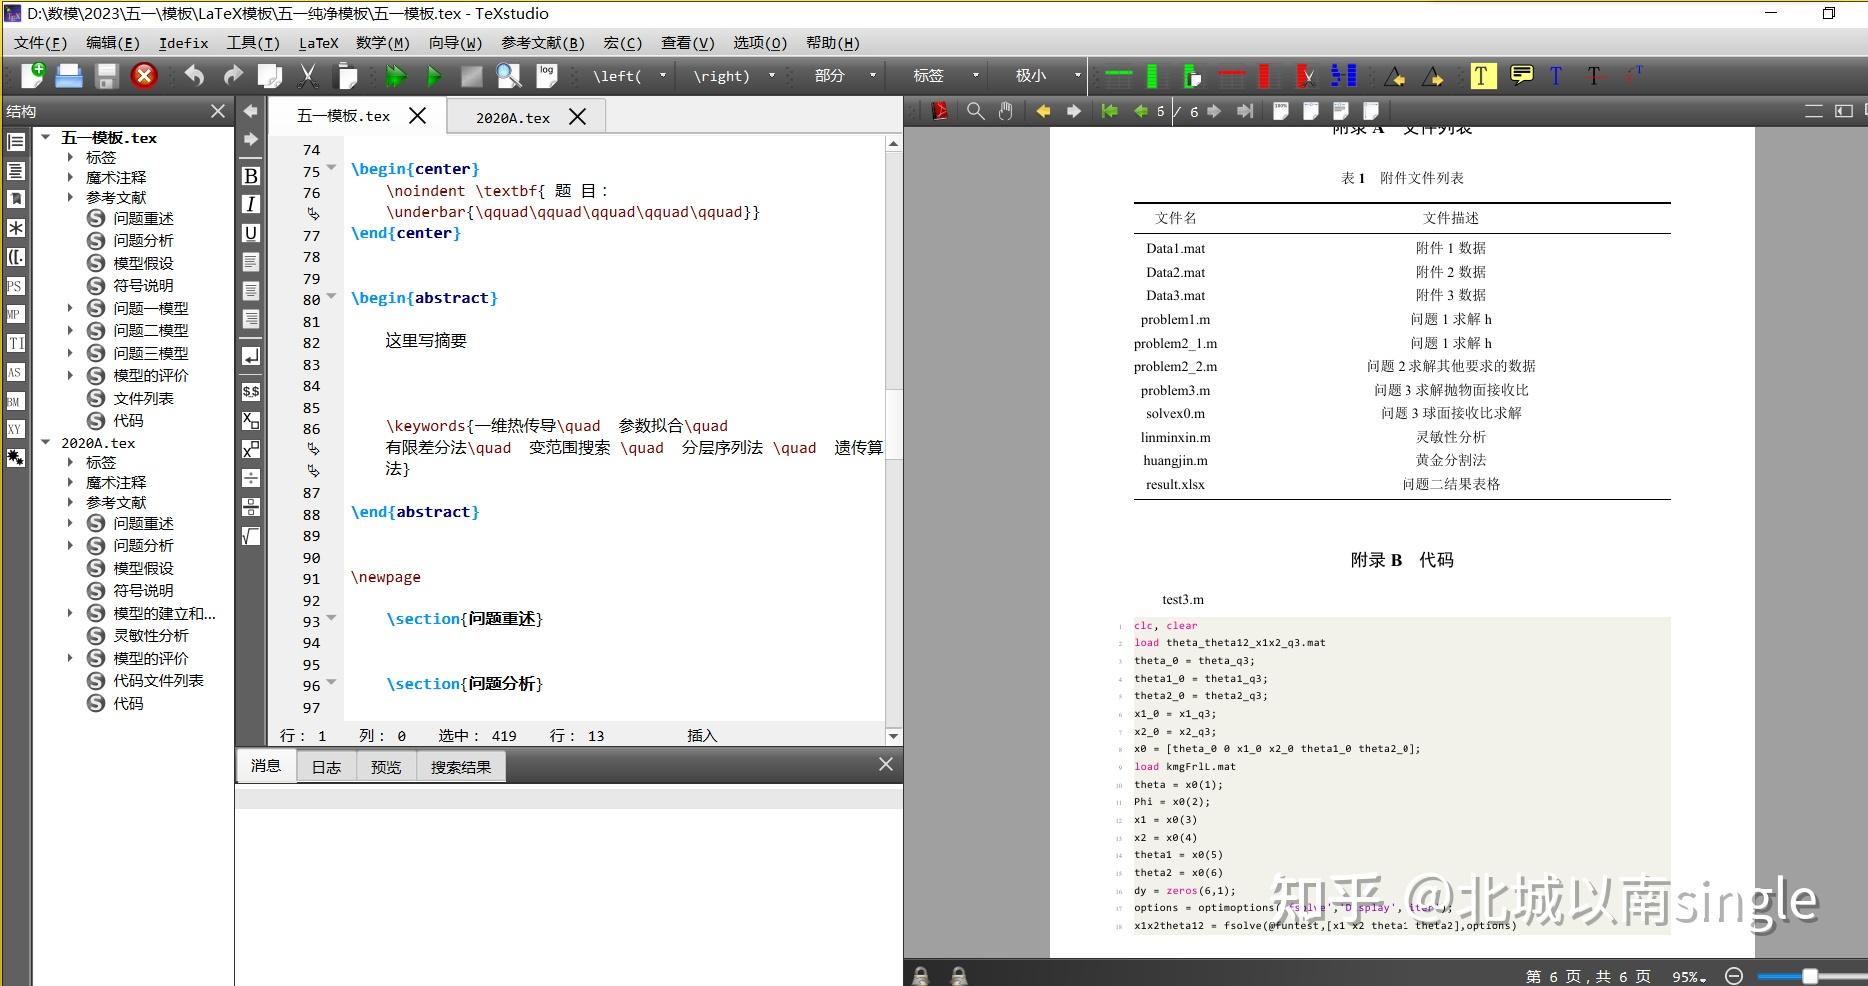Open the \left( delimiter dropdown
This screenshot has height=986, width=1868.
coord(662,76)
